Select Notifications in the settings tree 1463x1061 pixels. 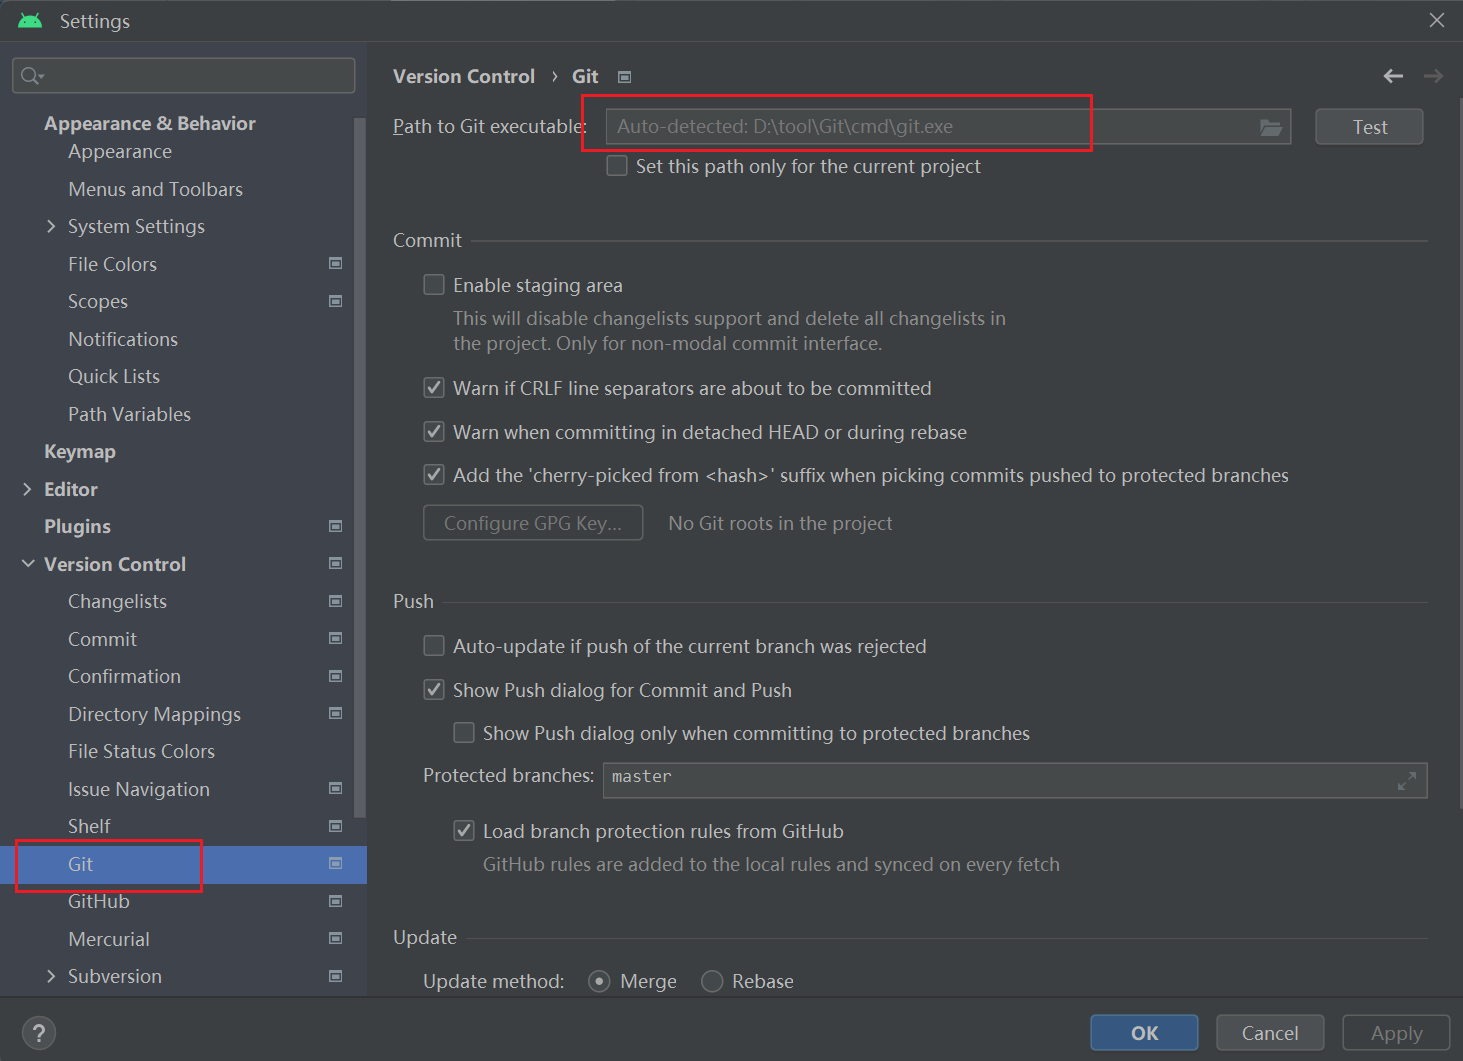coord(123,339)
